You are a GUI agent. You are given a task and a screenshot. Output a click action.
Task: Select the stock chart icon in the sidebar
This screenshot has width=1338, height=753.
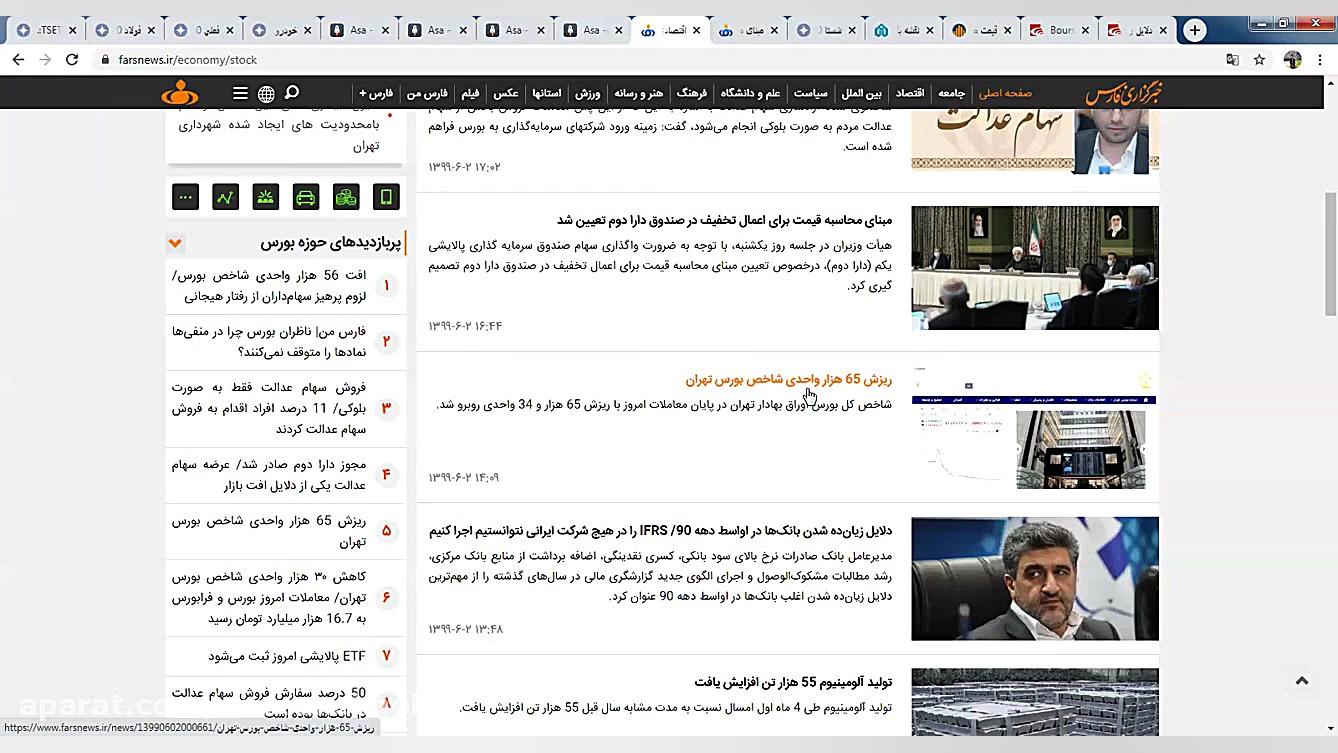click(225, 196)
